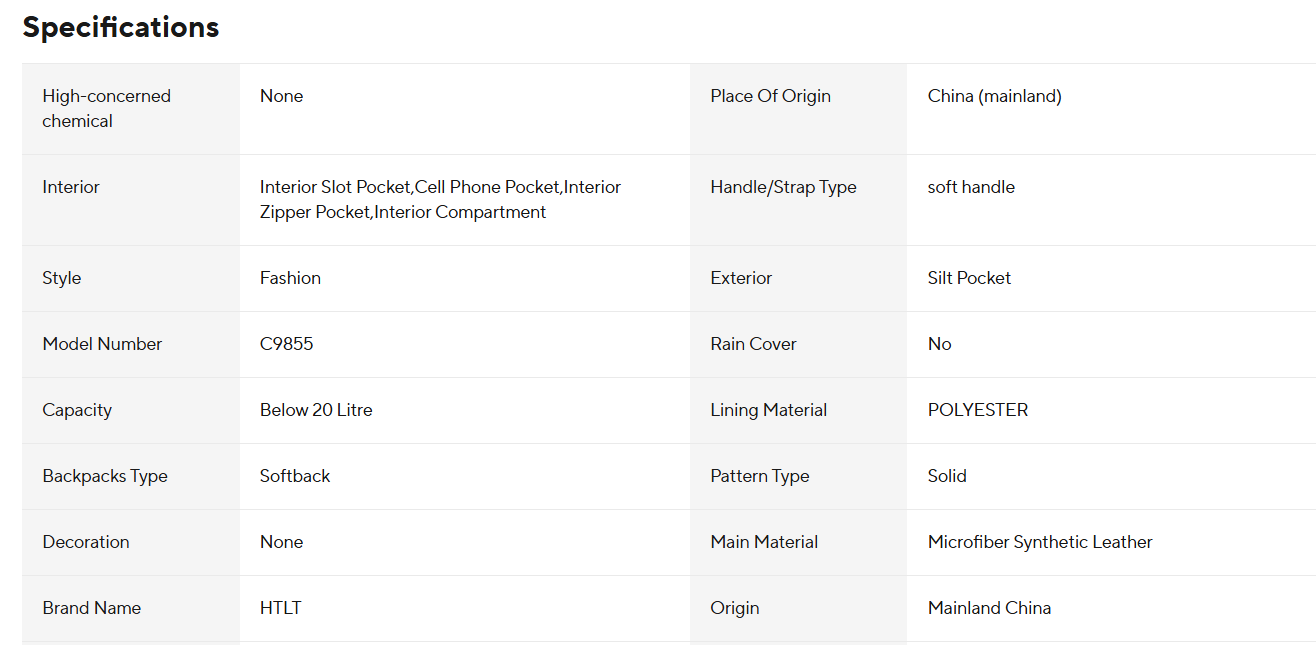
Task: Select the Model Number label
Action: [102, 344]
